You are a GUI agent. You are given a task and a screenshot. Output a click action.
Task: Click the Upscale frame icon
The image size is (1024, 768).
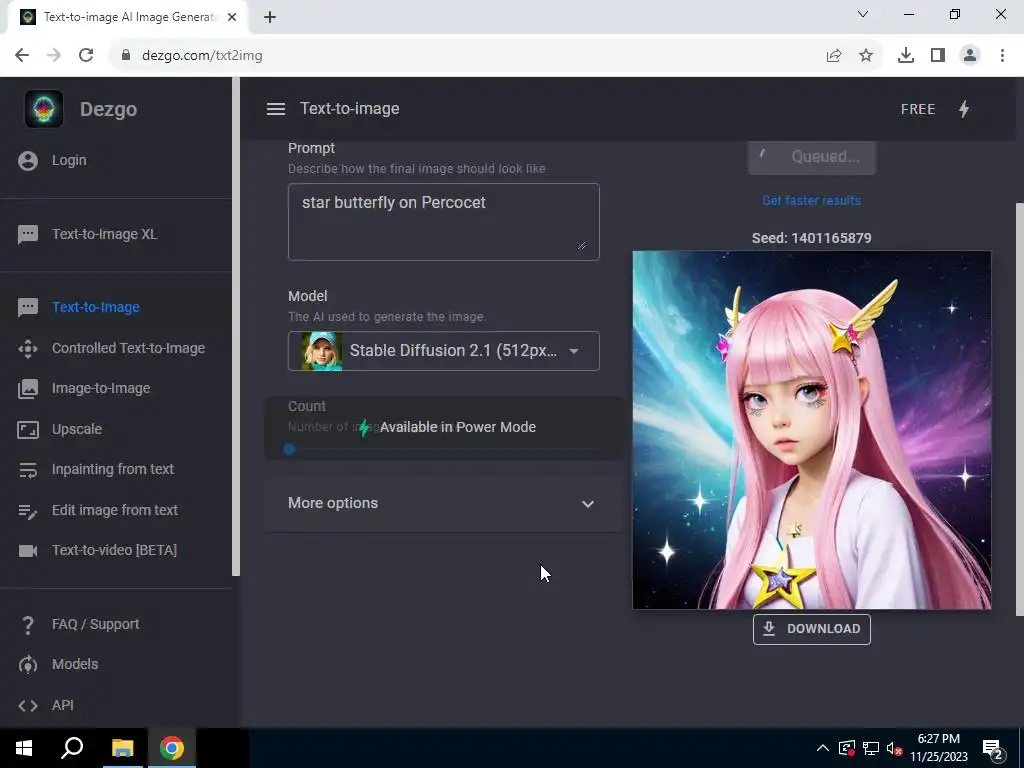pos(28,429)
